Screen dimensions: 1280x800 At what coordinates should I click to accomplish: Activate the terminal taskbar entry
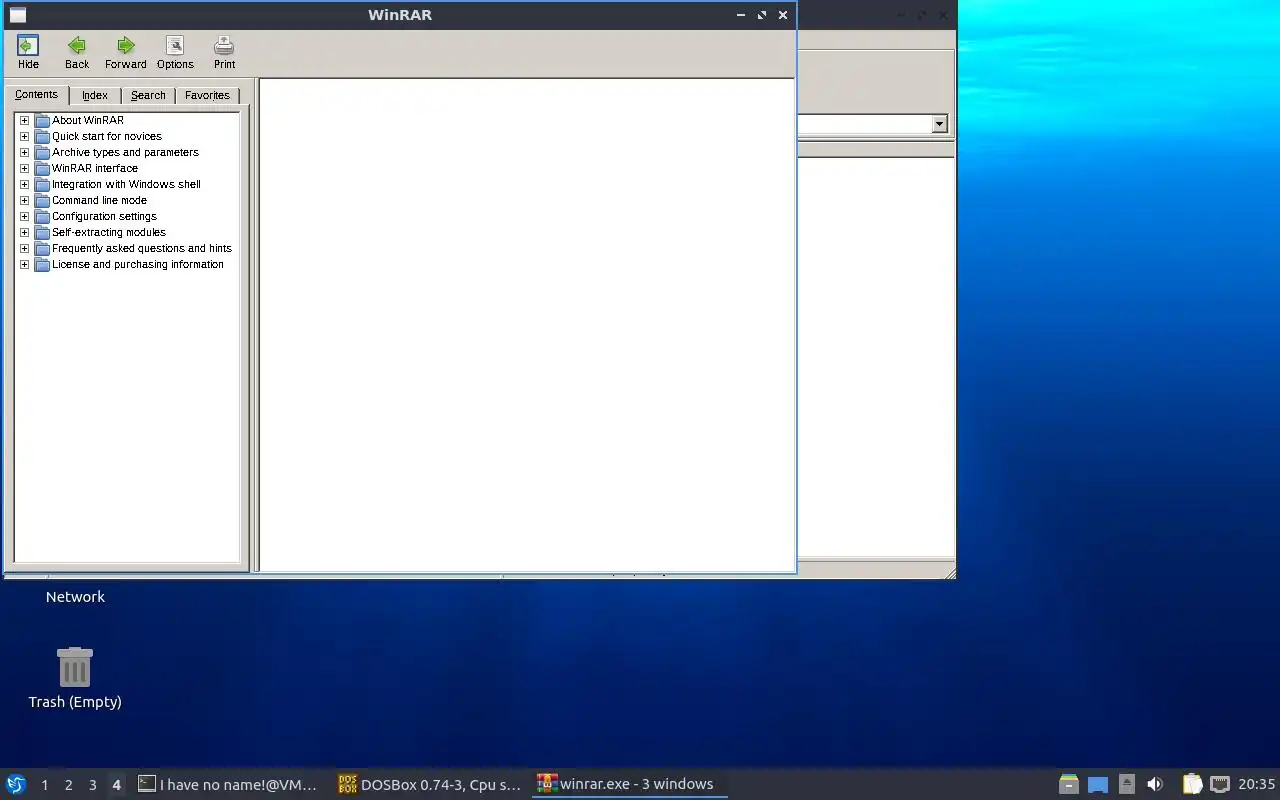pyautogui.click(x=228, y=784)
